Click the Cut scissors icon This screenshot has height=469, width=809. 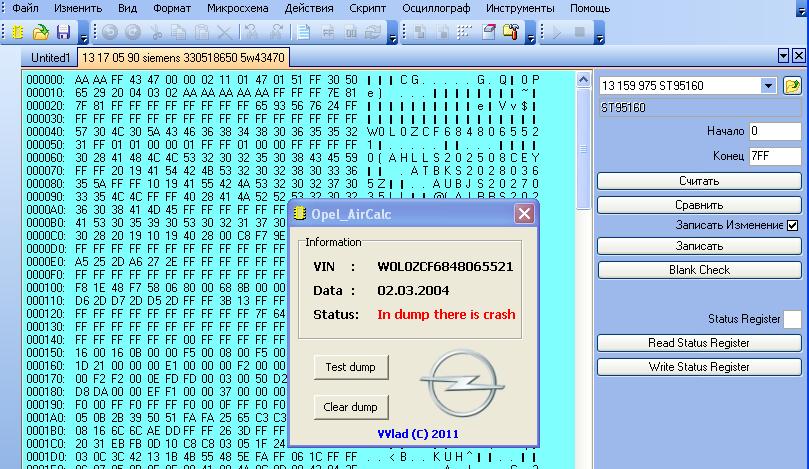tap(156, 32)
